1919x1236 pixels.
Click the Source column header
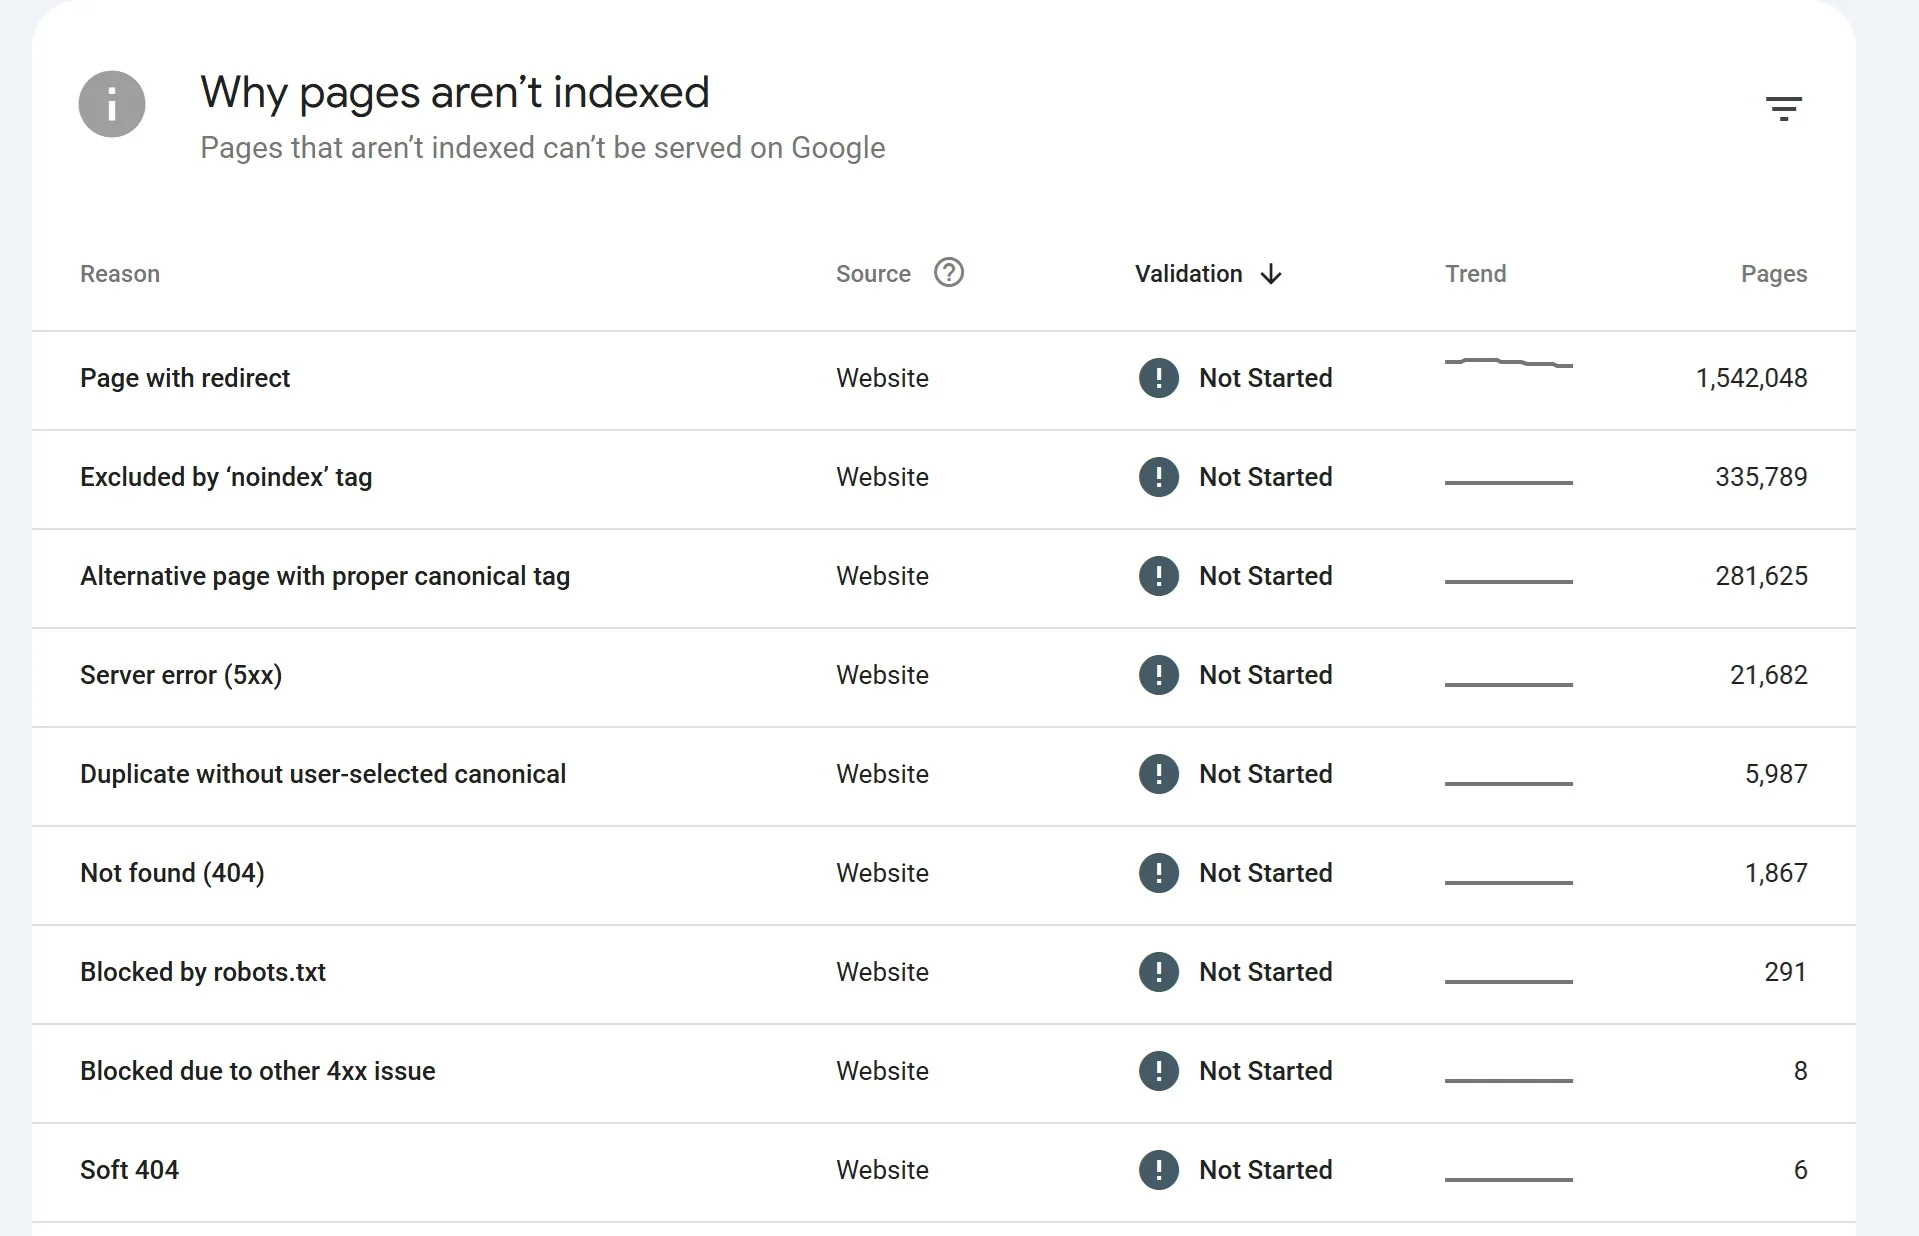pos(873,274)
